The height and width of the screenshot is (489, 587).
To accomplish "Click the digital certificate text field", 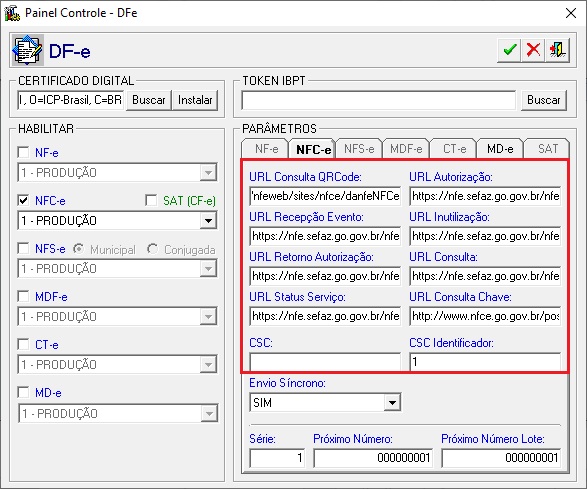I will point(71,100).
